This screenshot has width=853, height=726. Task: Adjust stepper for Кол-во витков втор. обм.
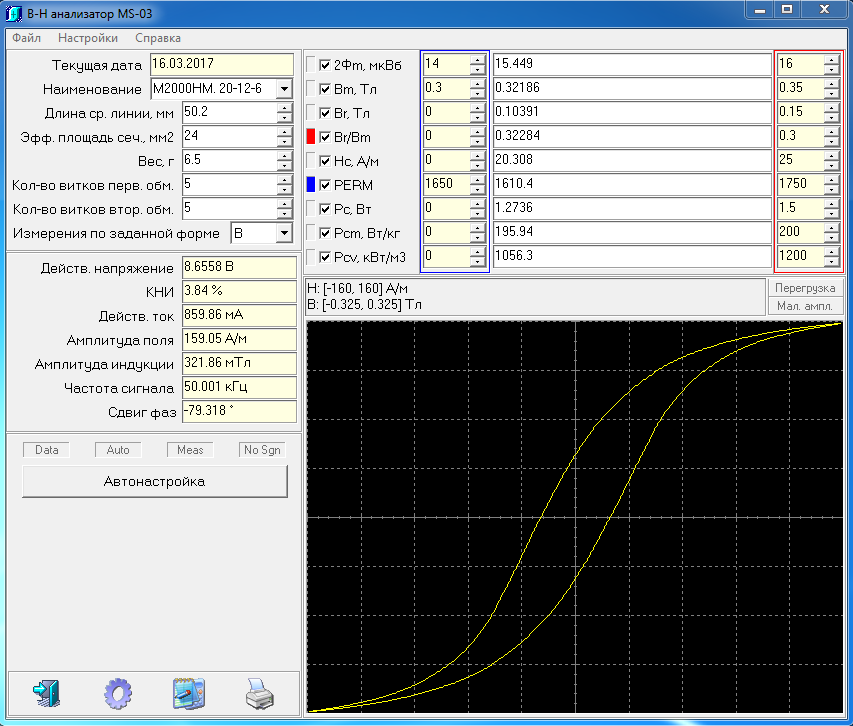coord(285,209)
